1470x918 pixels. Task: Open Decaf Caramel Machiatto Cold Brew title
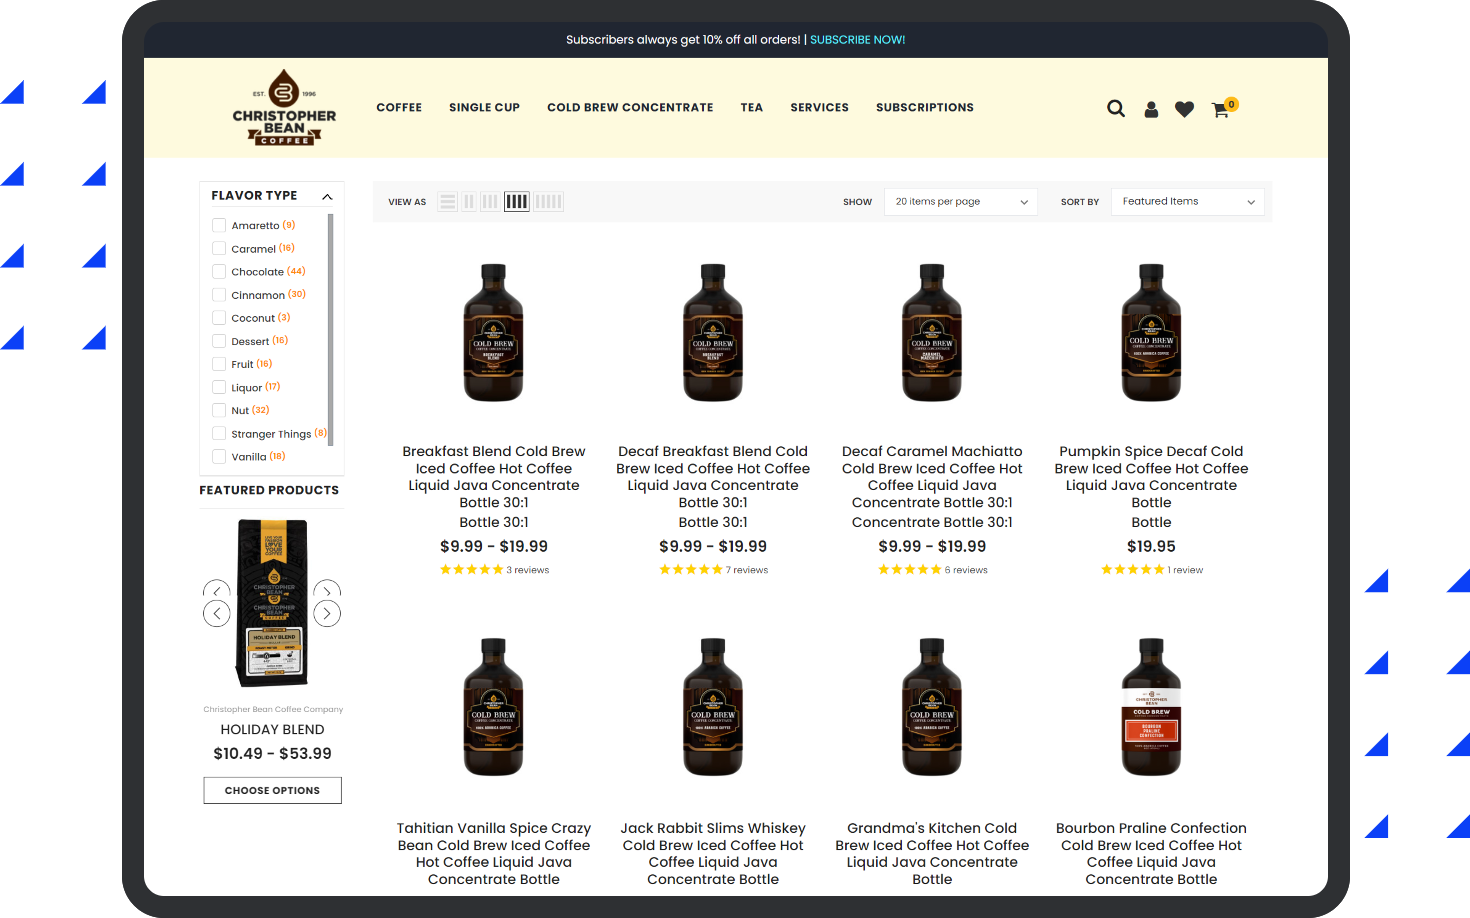[x=932, y=477]
